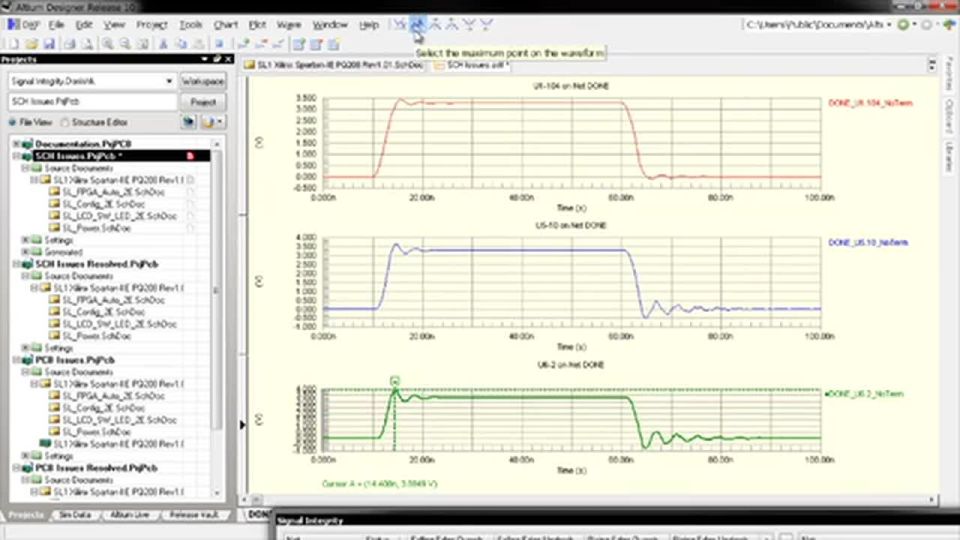
Task: Select SL_LCD_SW_LED_2E.SchDoc under PCB Issues.PrjPcb
Action: (x=119, y=420)
